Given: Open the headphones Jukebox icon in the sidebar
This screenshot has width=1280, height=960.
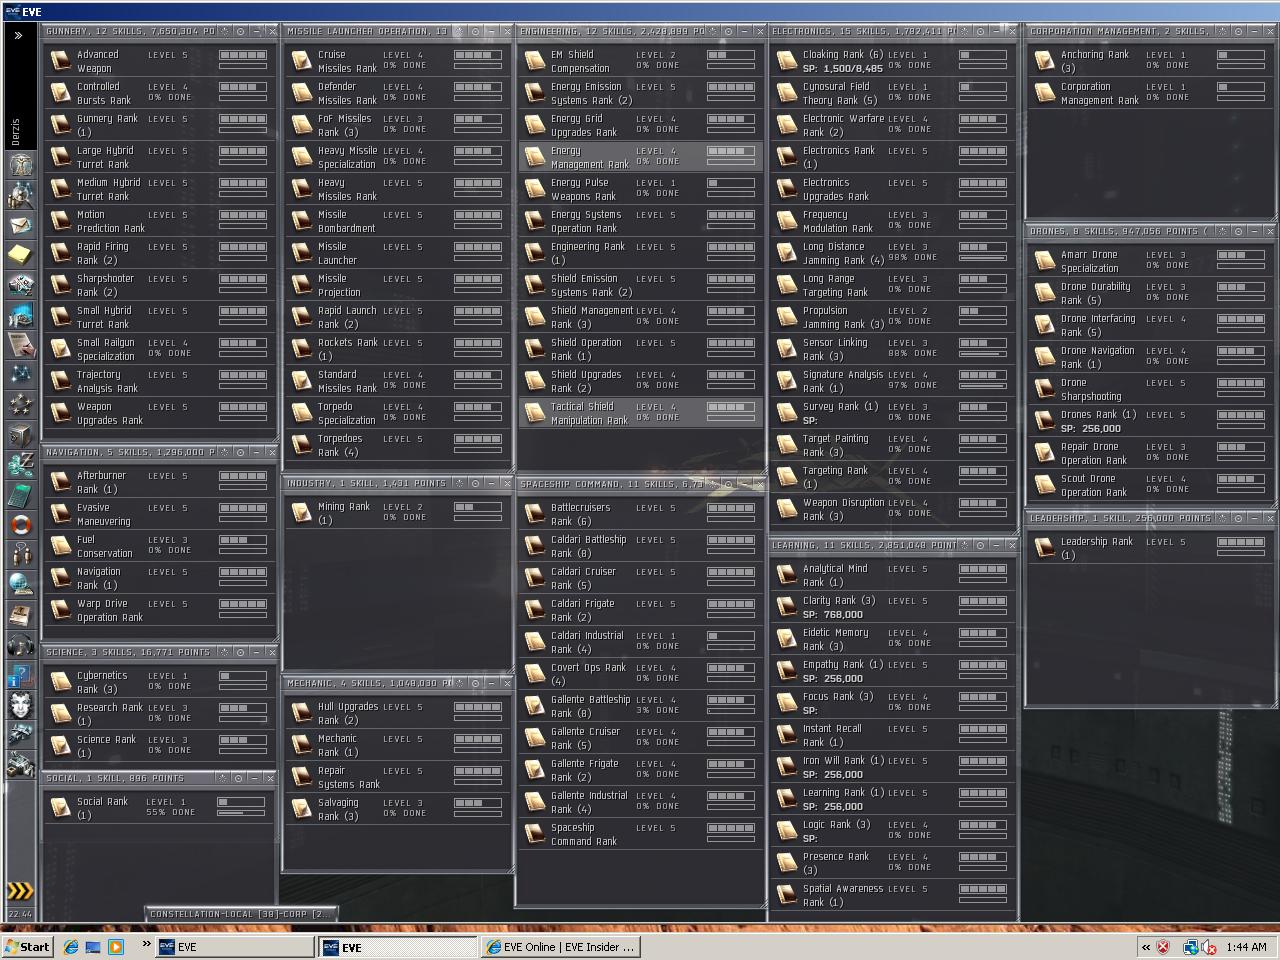Looking at the screenshot, I should (21, 644).
